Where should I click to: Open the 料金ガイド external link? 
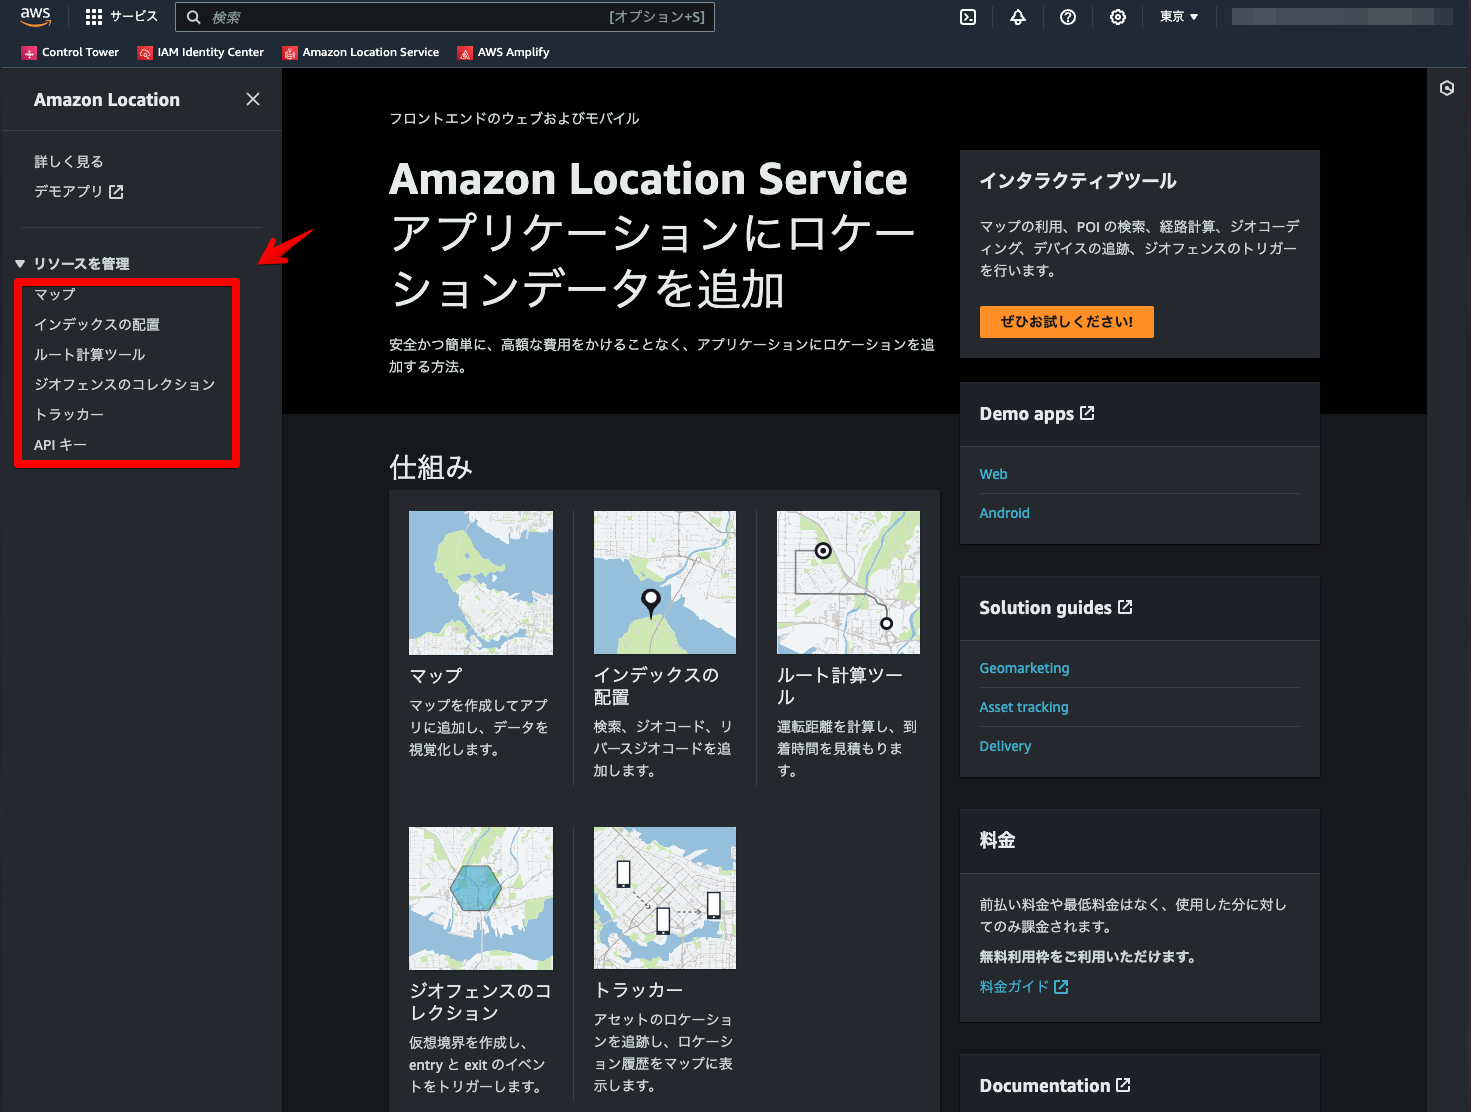1024,986
